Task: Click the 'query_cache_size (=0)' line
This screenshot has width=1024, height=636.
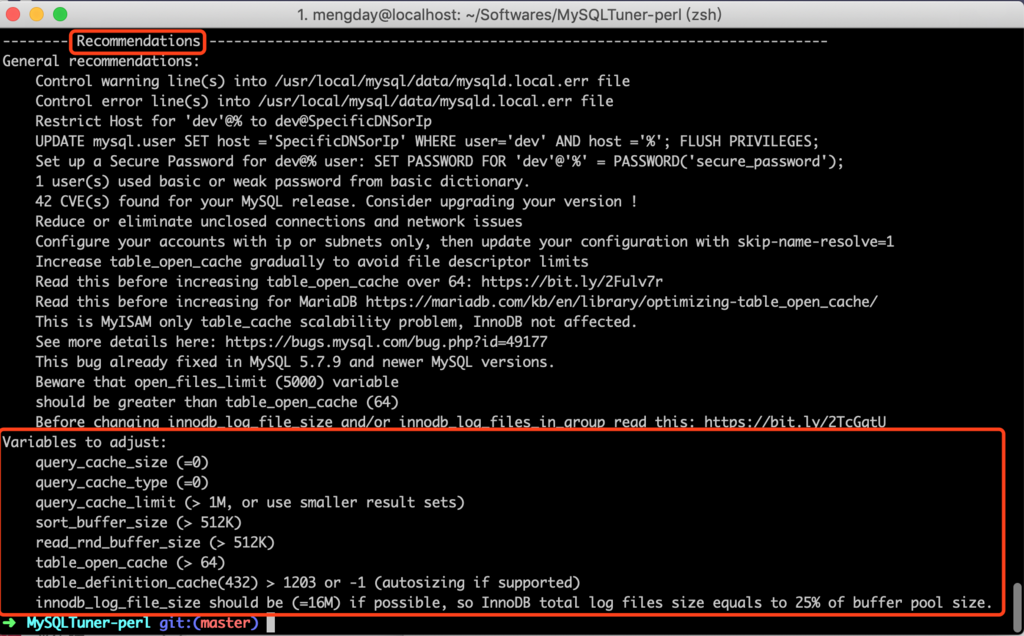Action: coord(122,463)
